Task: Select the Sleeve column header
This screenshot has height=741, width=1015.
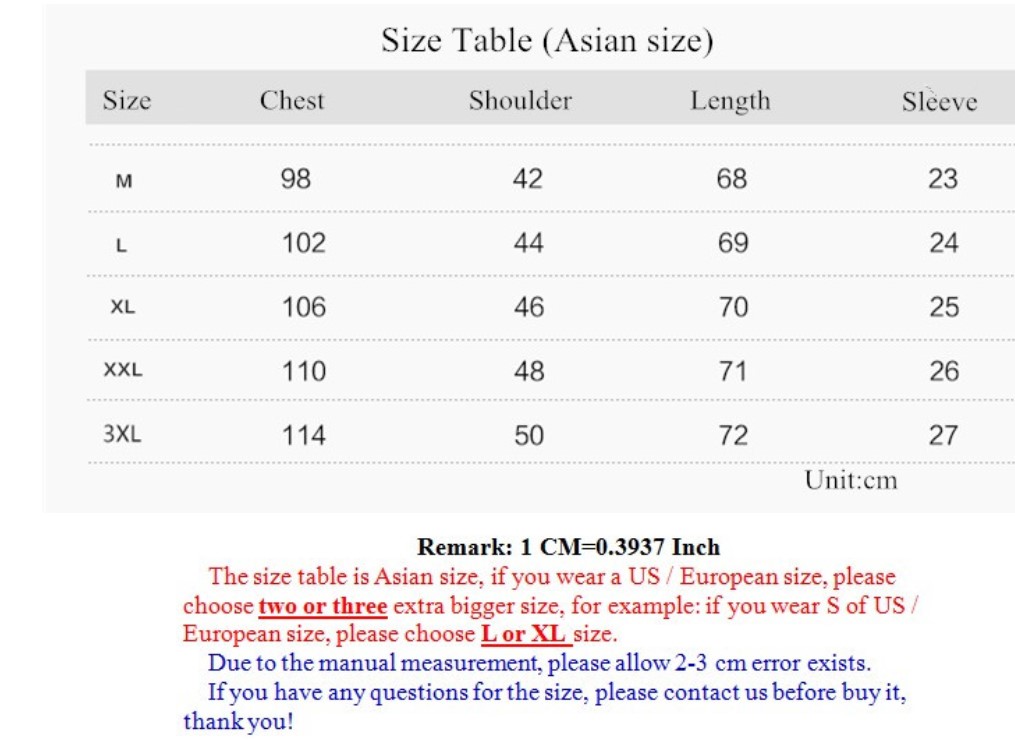Action: click(x=939, y=102)
